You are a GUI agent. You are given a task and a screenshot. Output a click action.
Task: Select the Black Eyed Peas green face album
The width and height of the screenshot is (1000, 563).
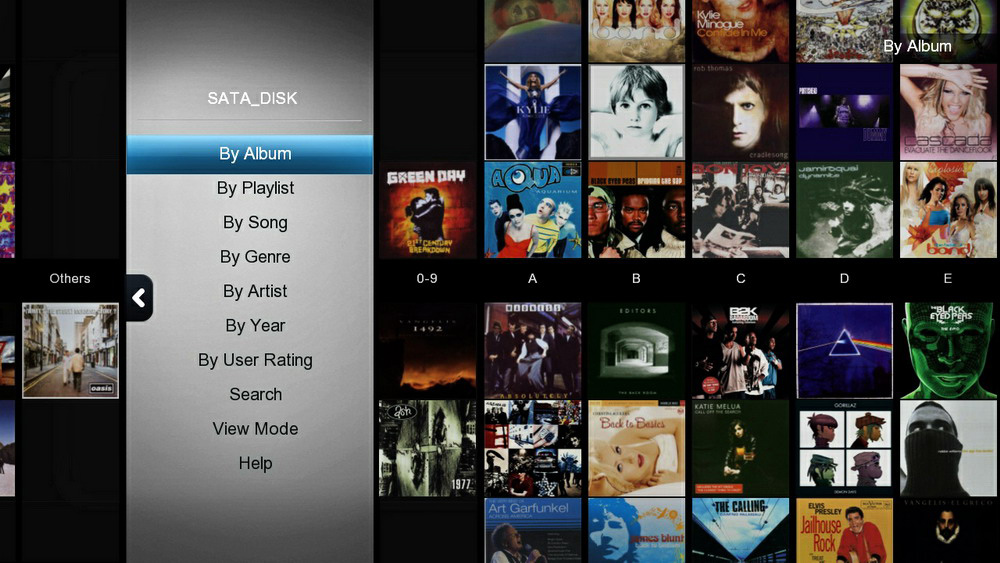[x=948, y=351]
